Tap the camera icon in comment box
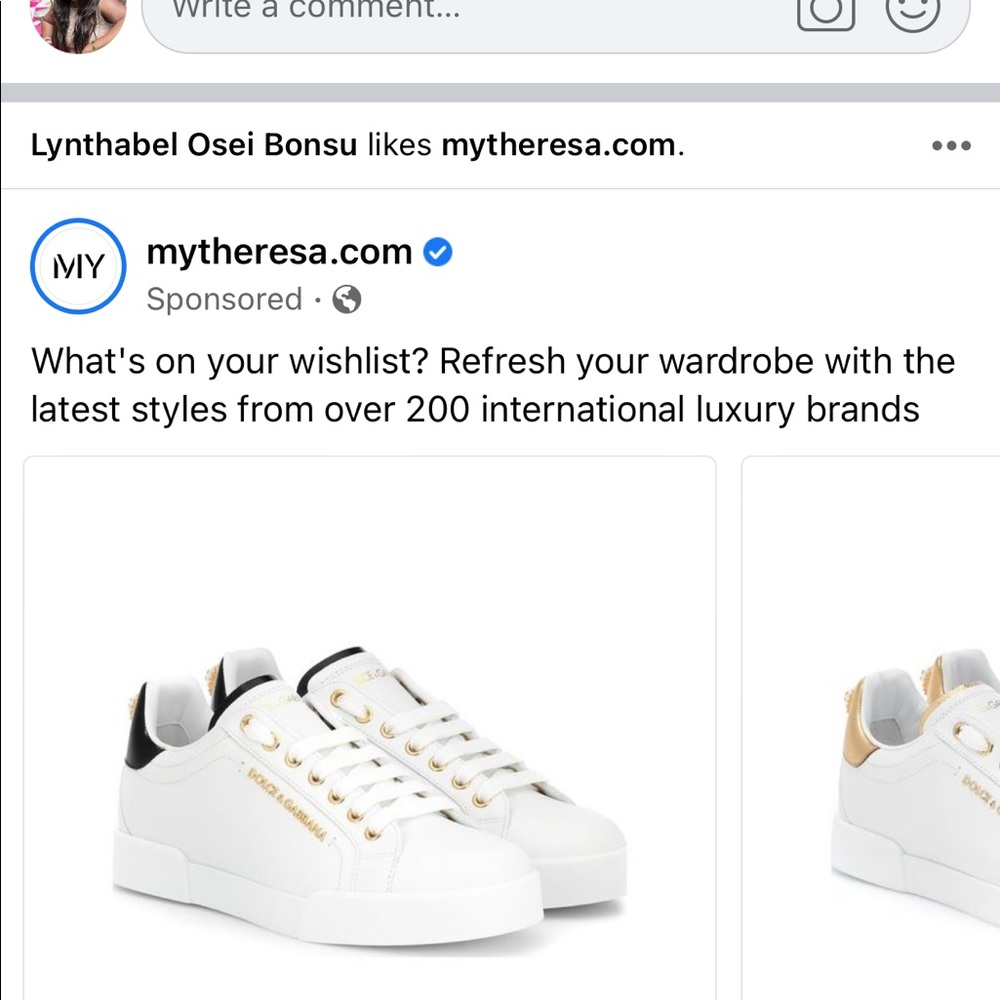Viewport: 1000px width, 1000px height. click(x=825, y=12)
